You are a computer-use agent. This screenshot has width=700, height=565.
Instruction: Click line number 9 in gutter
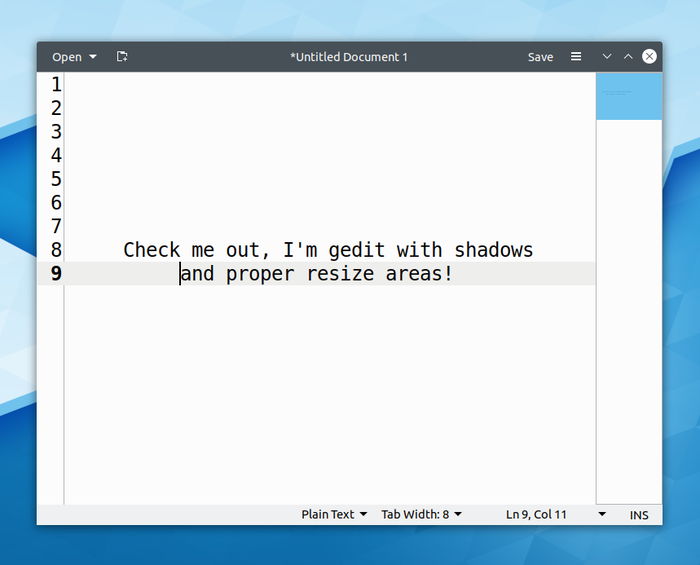coord(56,274)
